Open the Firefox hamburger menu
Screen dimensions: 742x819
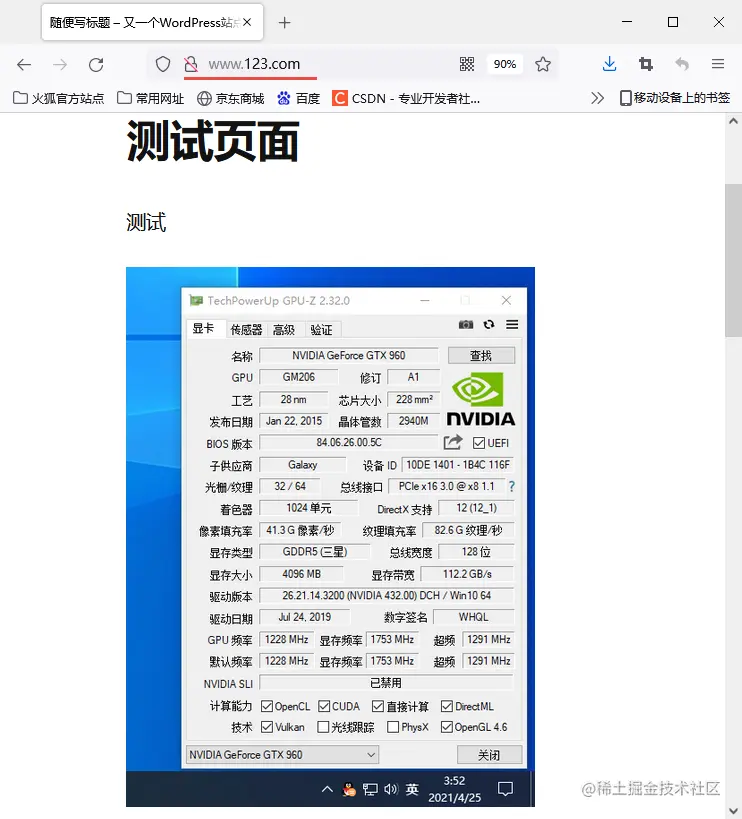718,64
